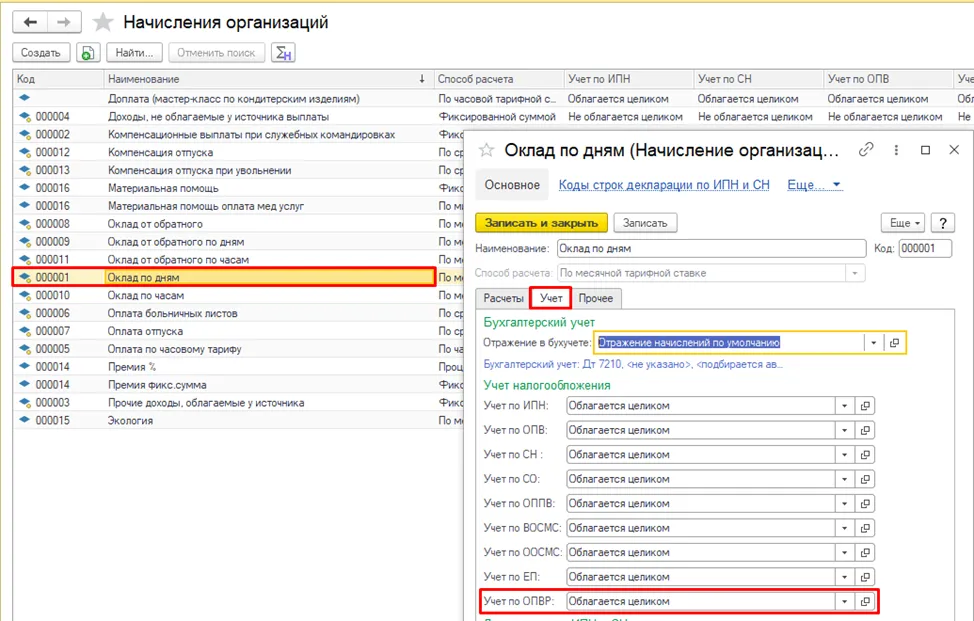The image size is (974, 621).
Task: Open the linked item for Учет по ООСМС
Action: (865, 552)
